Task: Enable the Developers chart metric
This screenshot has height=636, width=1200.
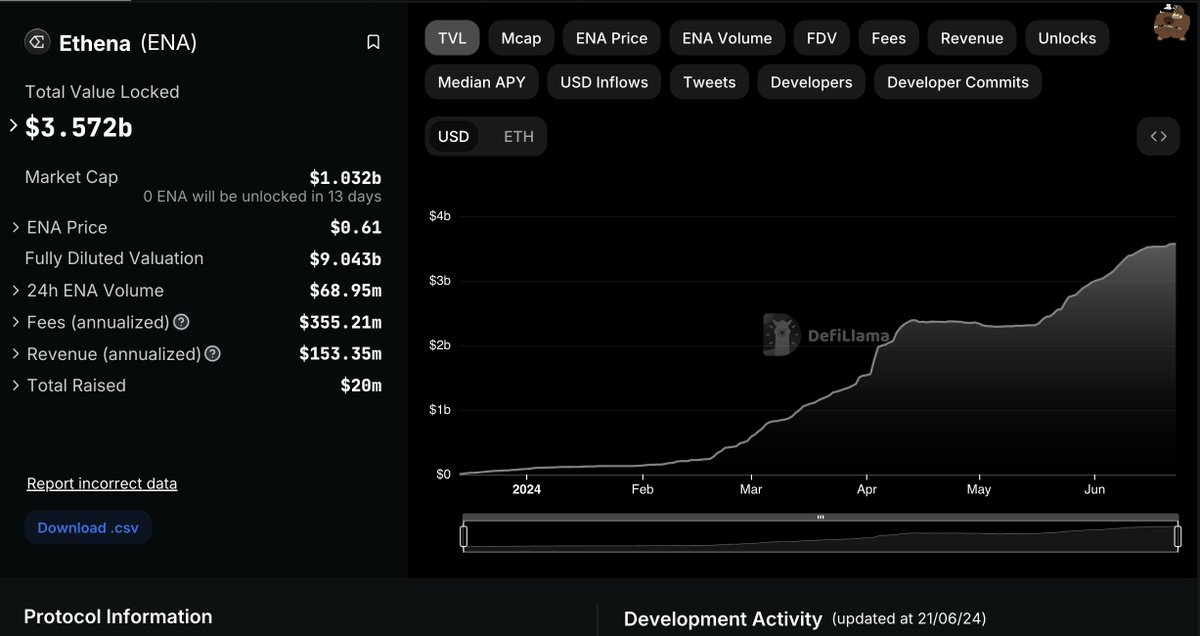Action: coord(811,82)
